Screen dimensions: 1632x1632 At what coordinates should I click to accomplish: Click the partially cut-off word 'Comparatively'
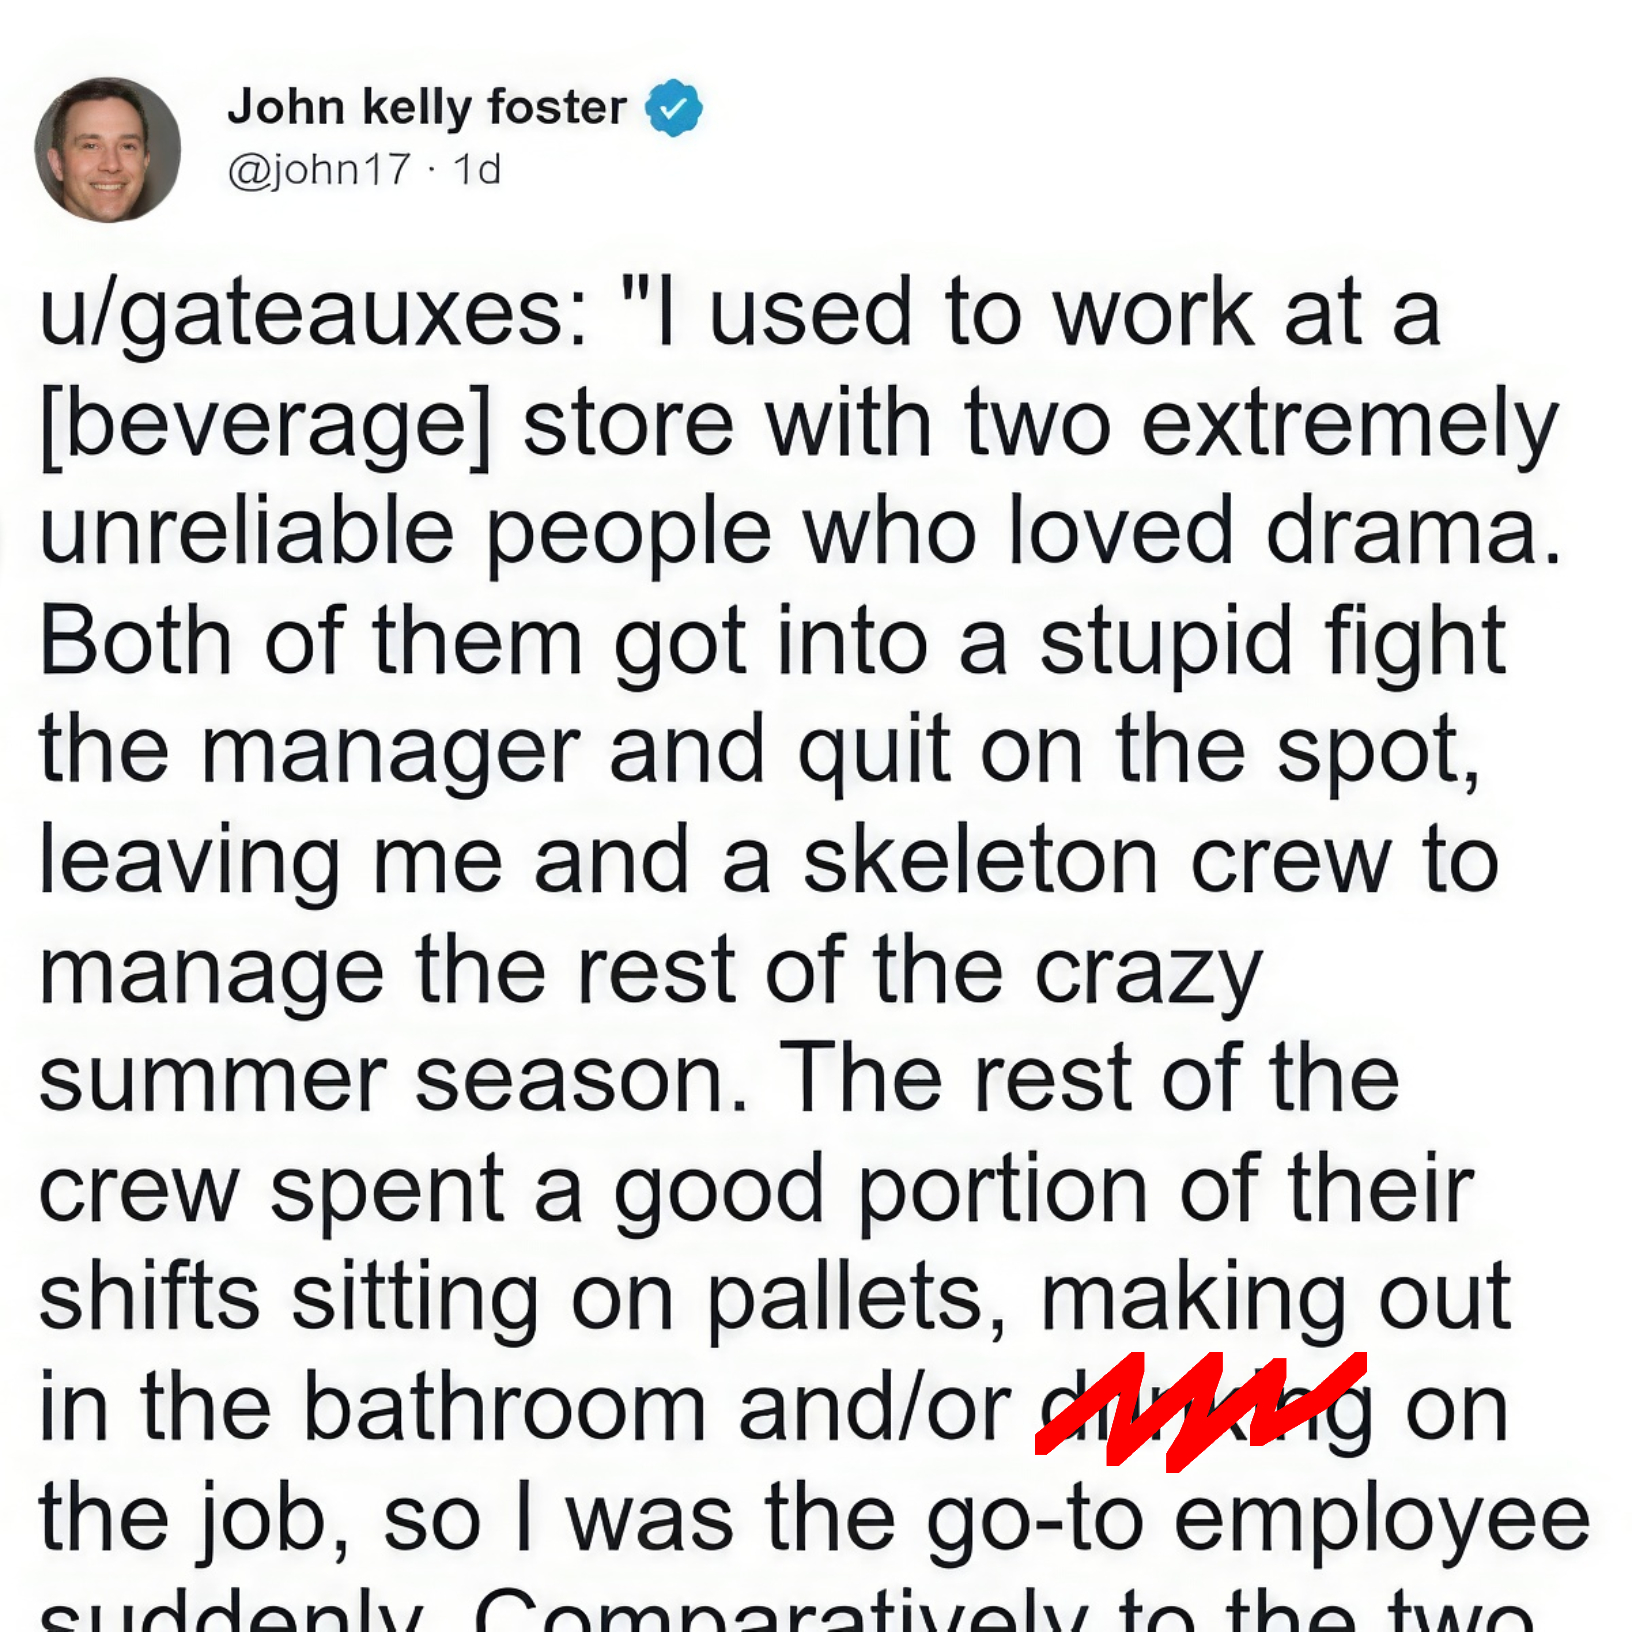point(782,1610)
